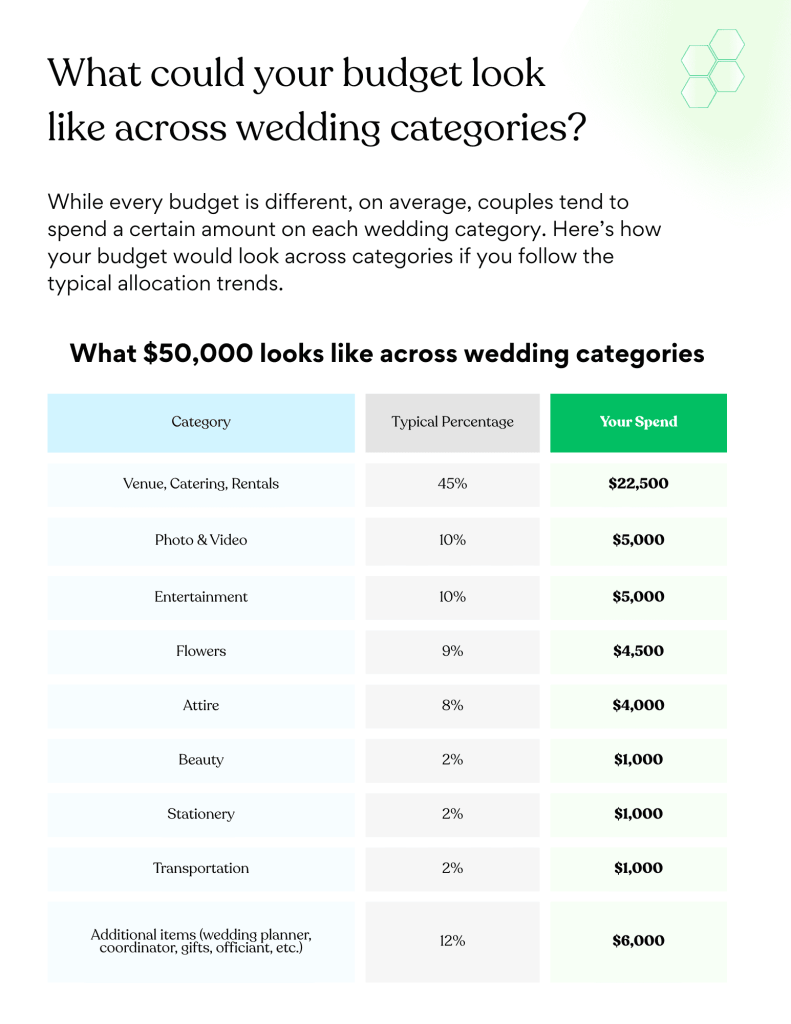Click the Stationery category cell

[201, 814]
